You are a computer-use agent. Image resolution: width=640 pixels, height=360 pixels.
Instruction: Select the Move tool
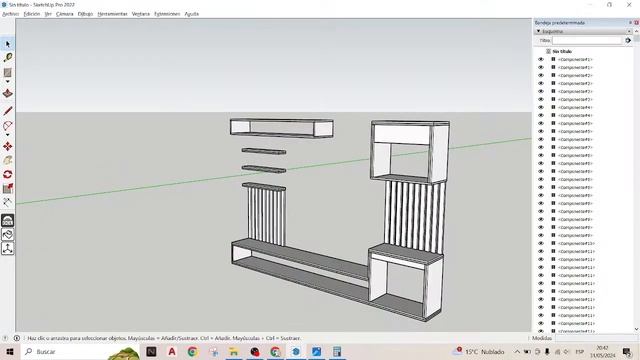7,146
